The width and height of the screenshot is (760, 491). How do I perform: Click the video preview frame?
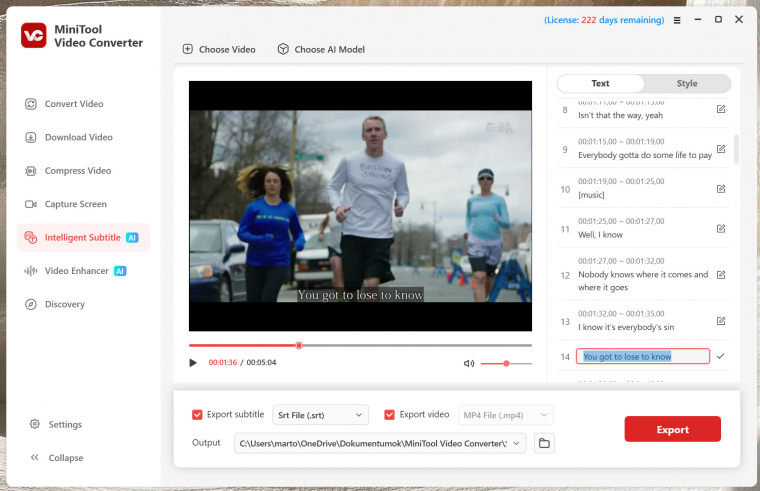(360, 206)
